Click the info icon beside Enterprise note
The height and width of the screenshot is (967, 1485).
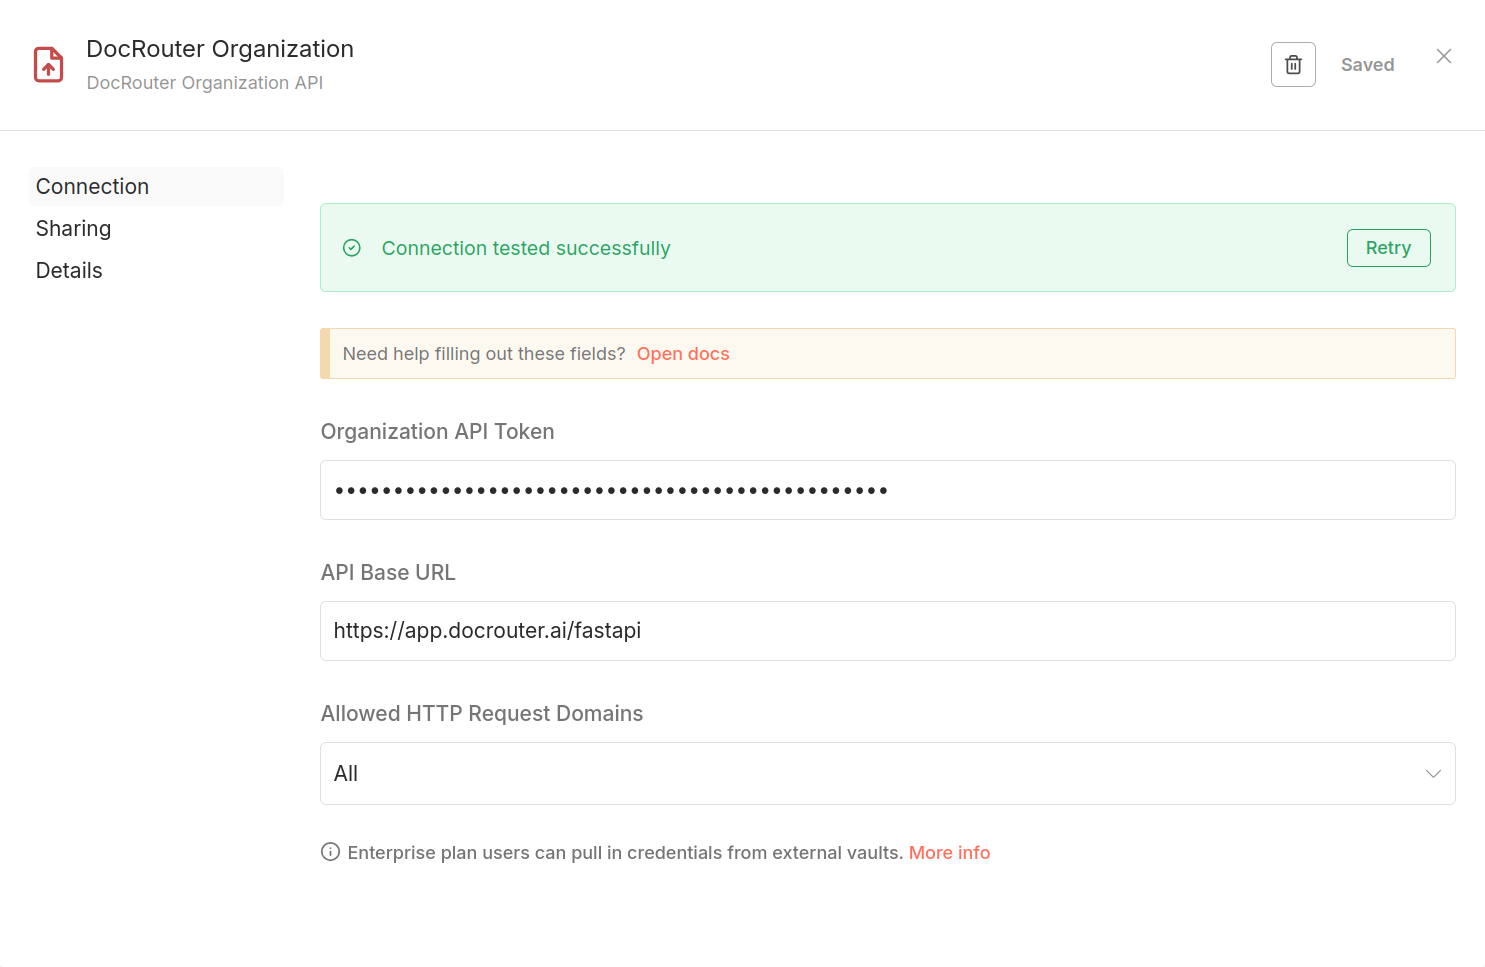point(330,851)
